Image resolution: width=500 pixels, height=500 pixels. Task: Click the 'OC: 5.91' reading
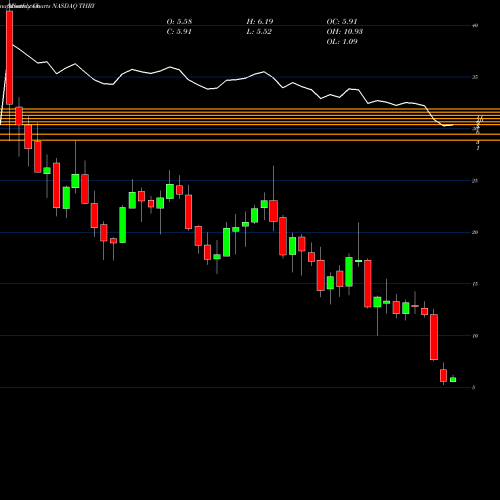[342, 22]
